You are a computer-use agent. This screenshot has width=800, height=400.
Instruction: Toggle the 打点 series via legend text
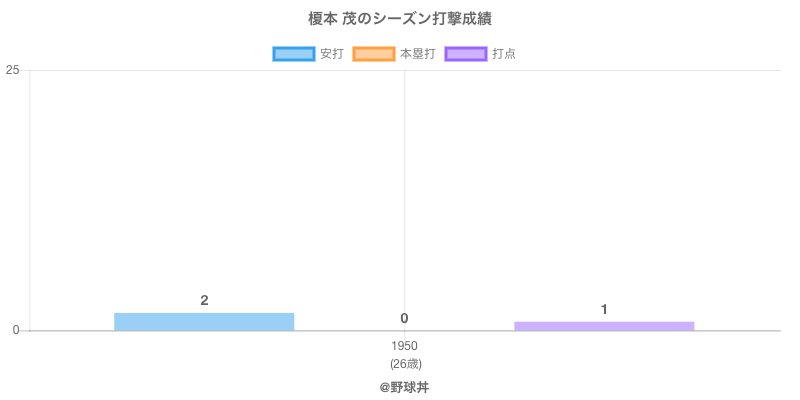point(504,54)
